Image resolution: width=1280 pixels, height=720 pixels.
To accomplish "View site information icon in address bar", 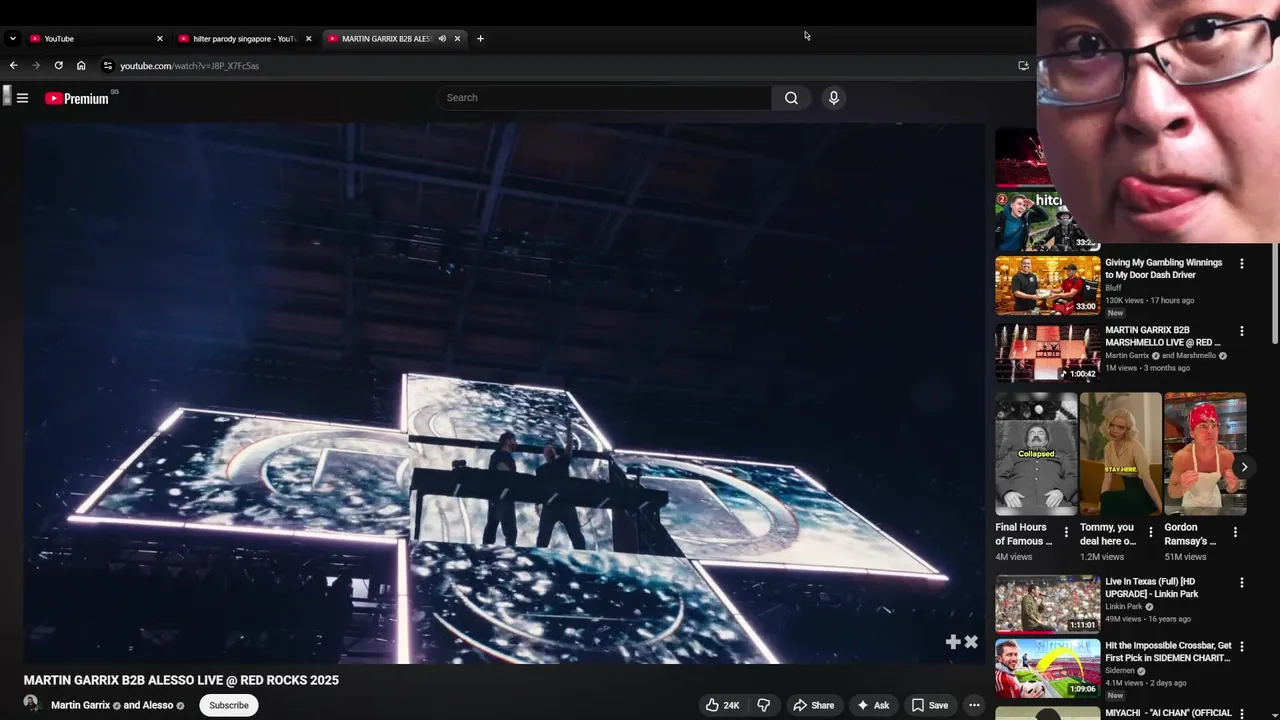I will (x=108, y=66).
